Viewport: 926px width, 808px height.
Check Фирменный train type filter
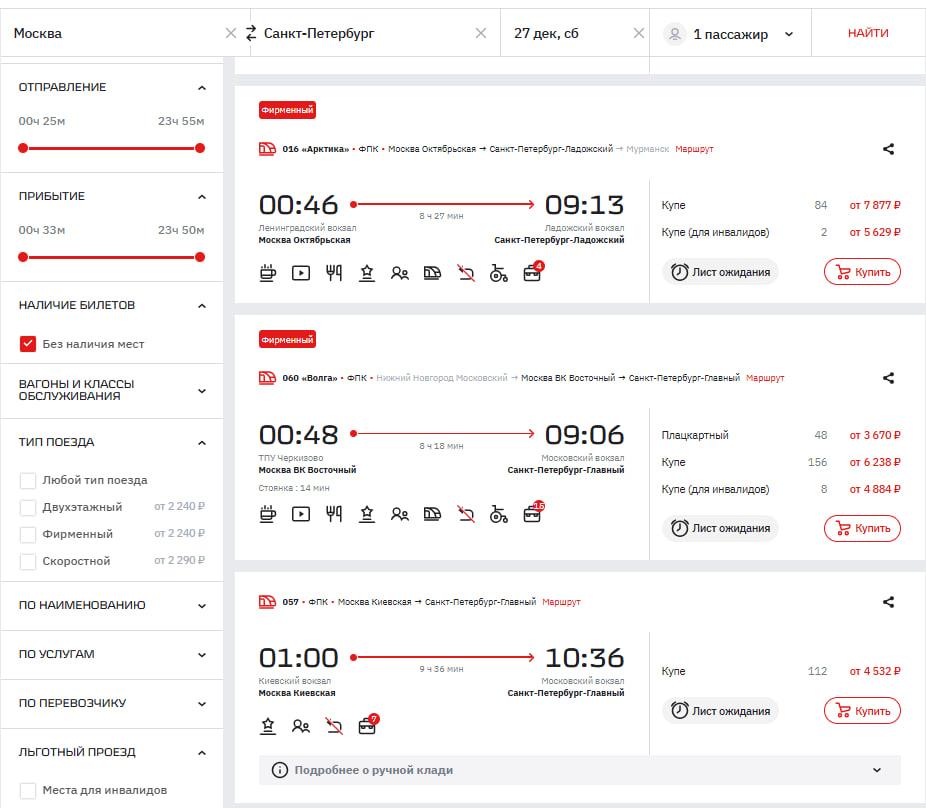click(28, 535)
